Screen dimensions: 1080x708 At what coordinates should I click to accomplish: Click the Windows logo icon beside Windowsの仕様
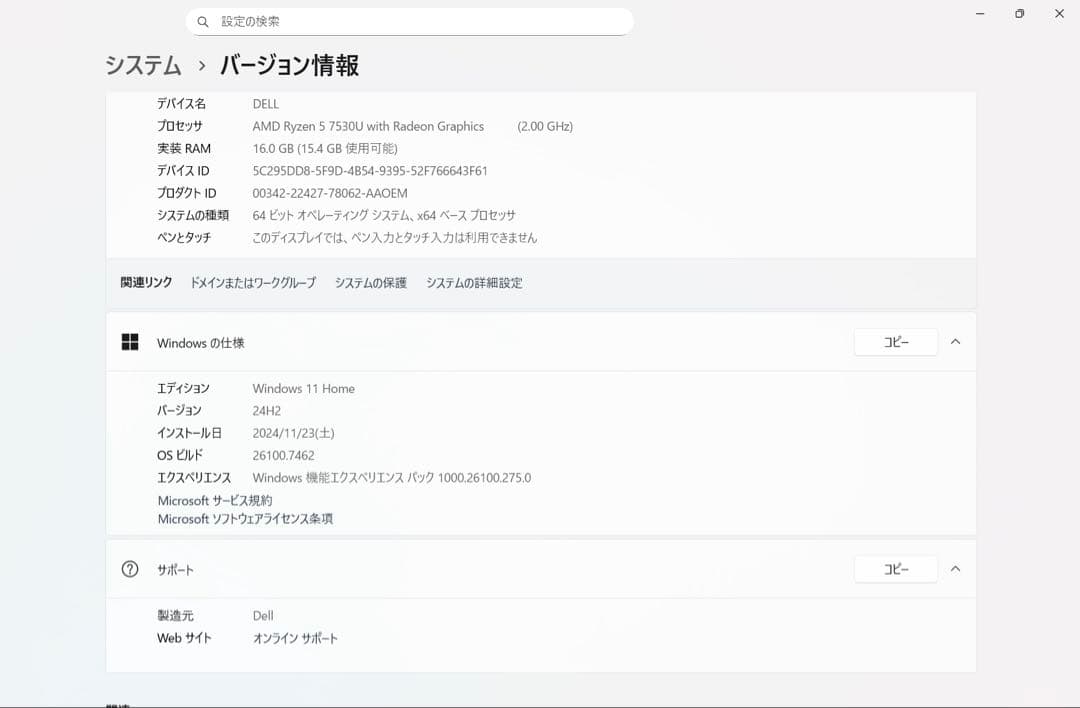(x=130, y=341)
